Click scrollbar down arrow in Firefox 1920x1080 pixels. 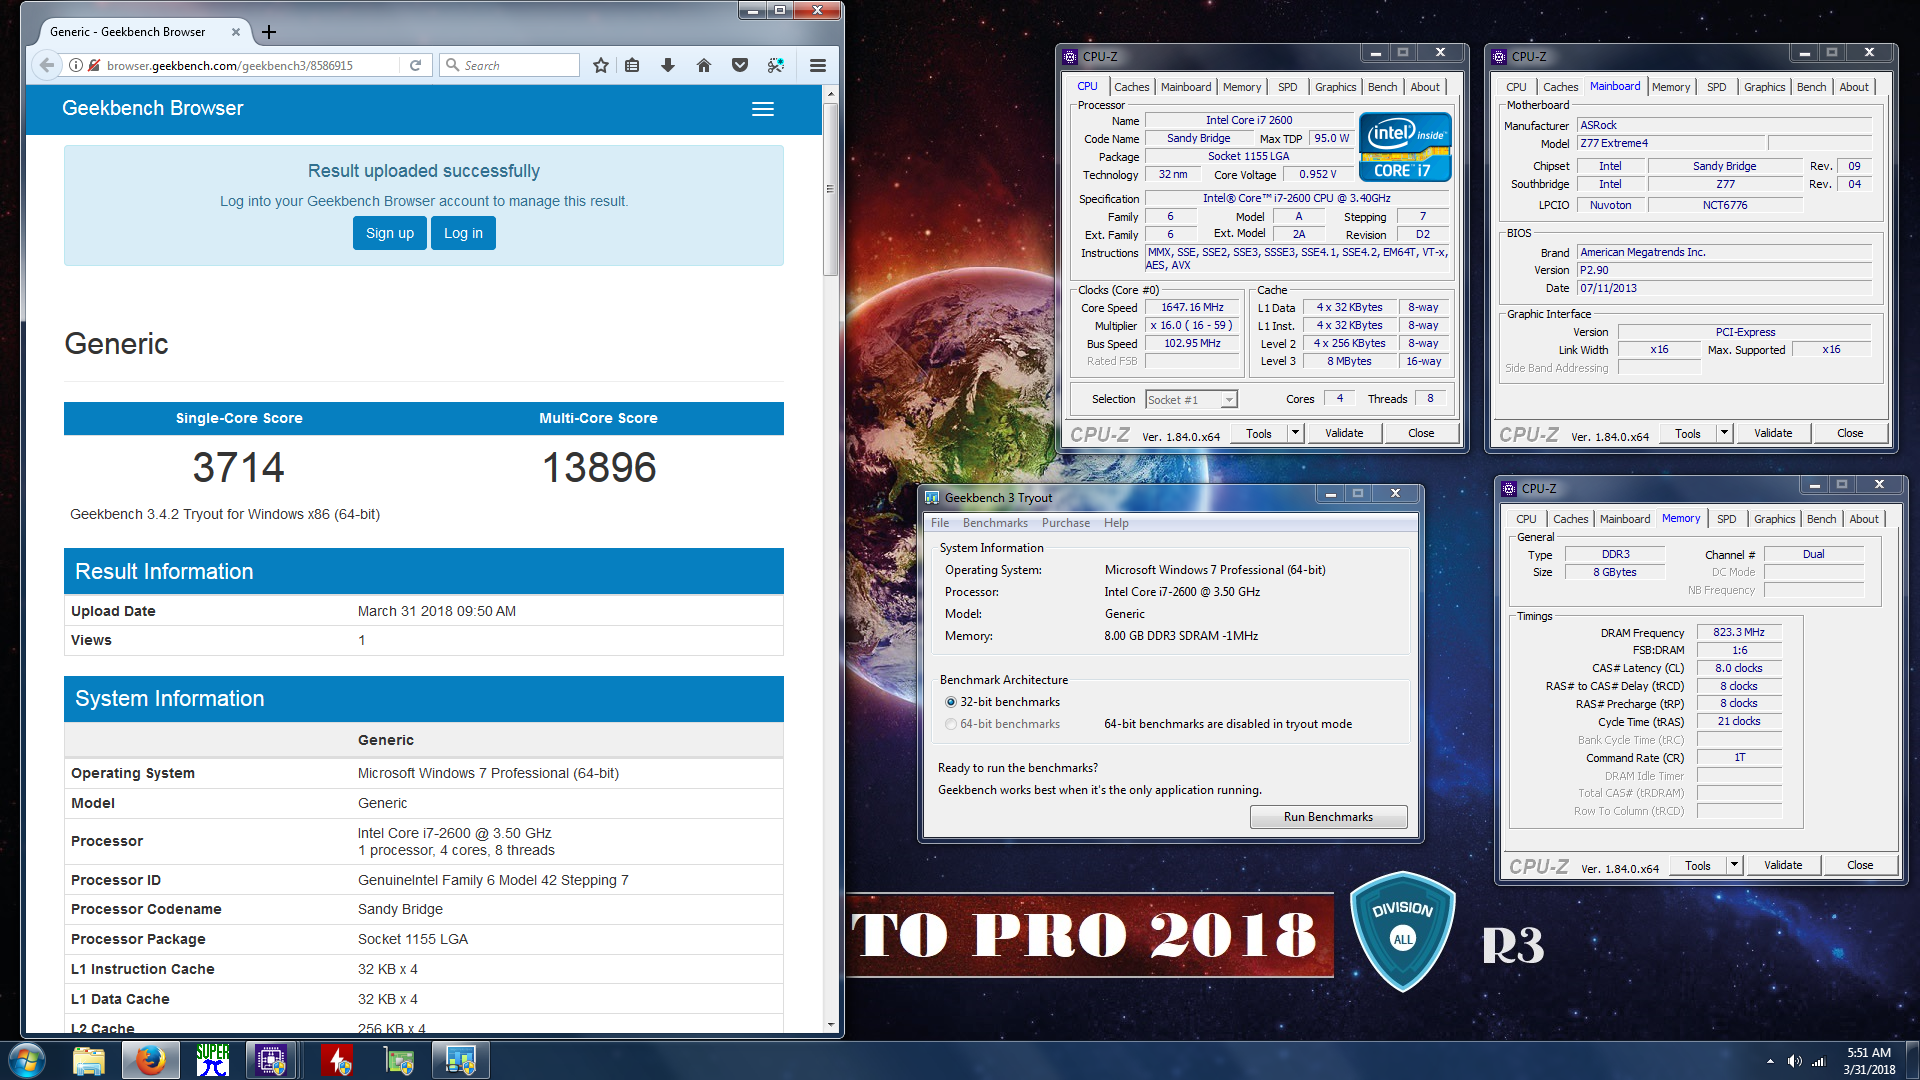(x=830, y=1025)
